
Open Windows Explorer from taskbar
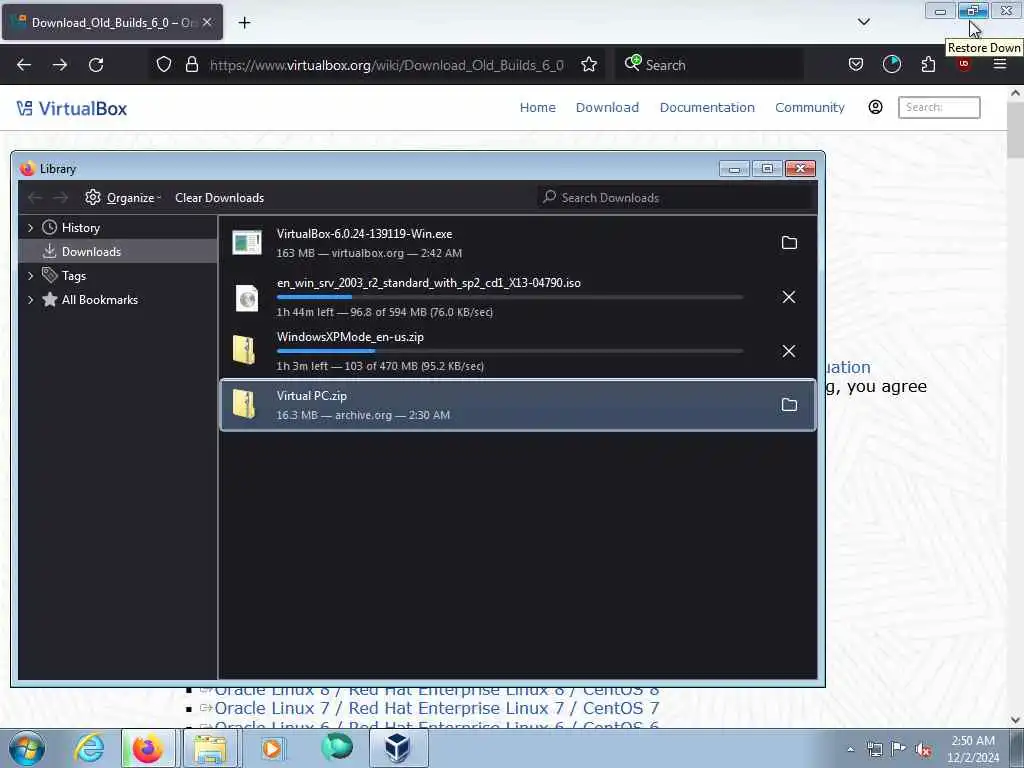pos(210,748)
